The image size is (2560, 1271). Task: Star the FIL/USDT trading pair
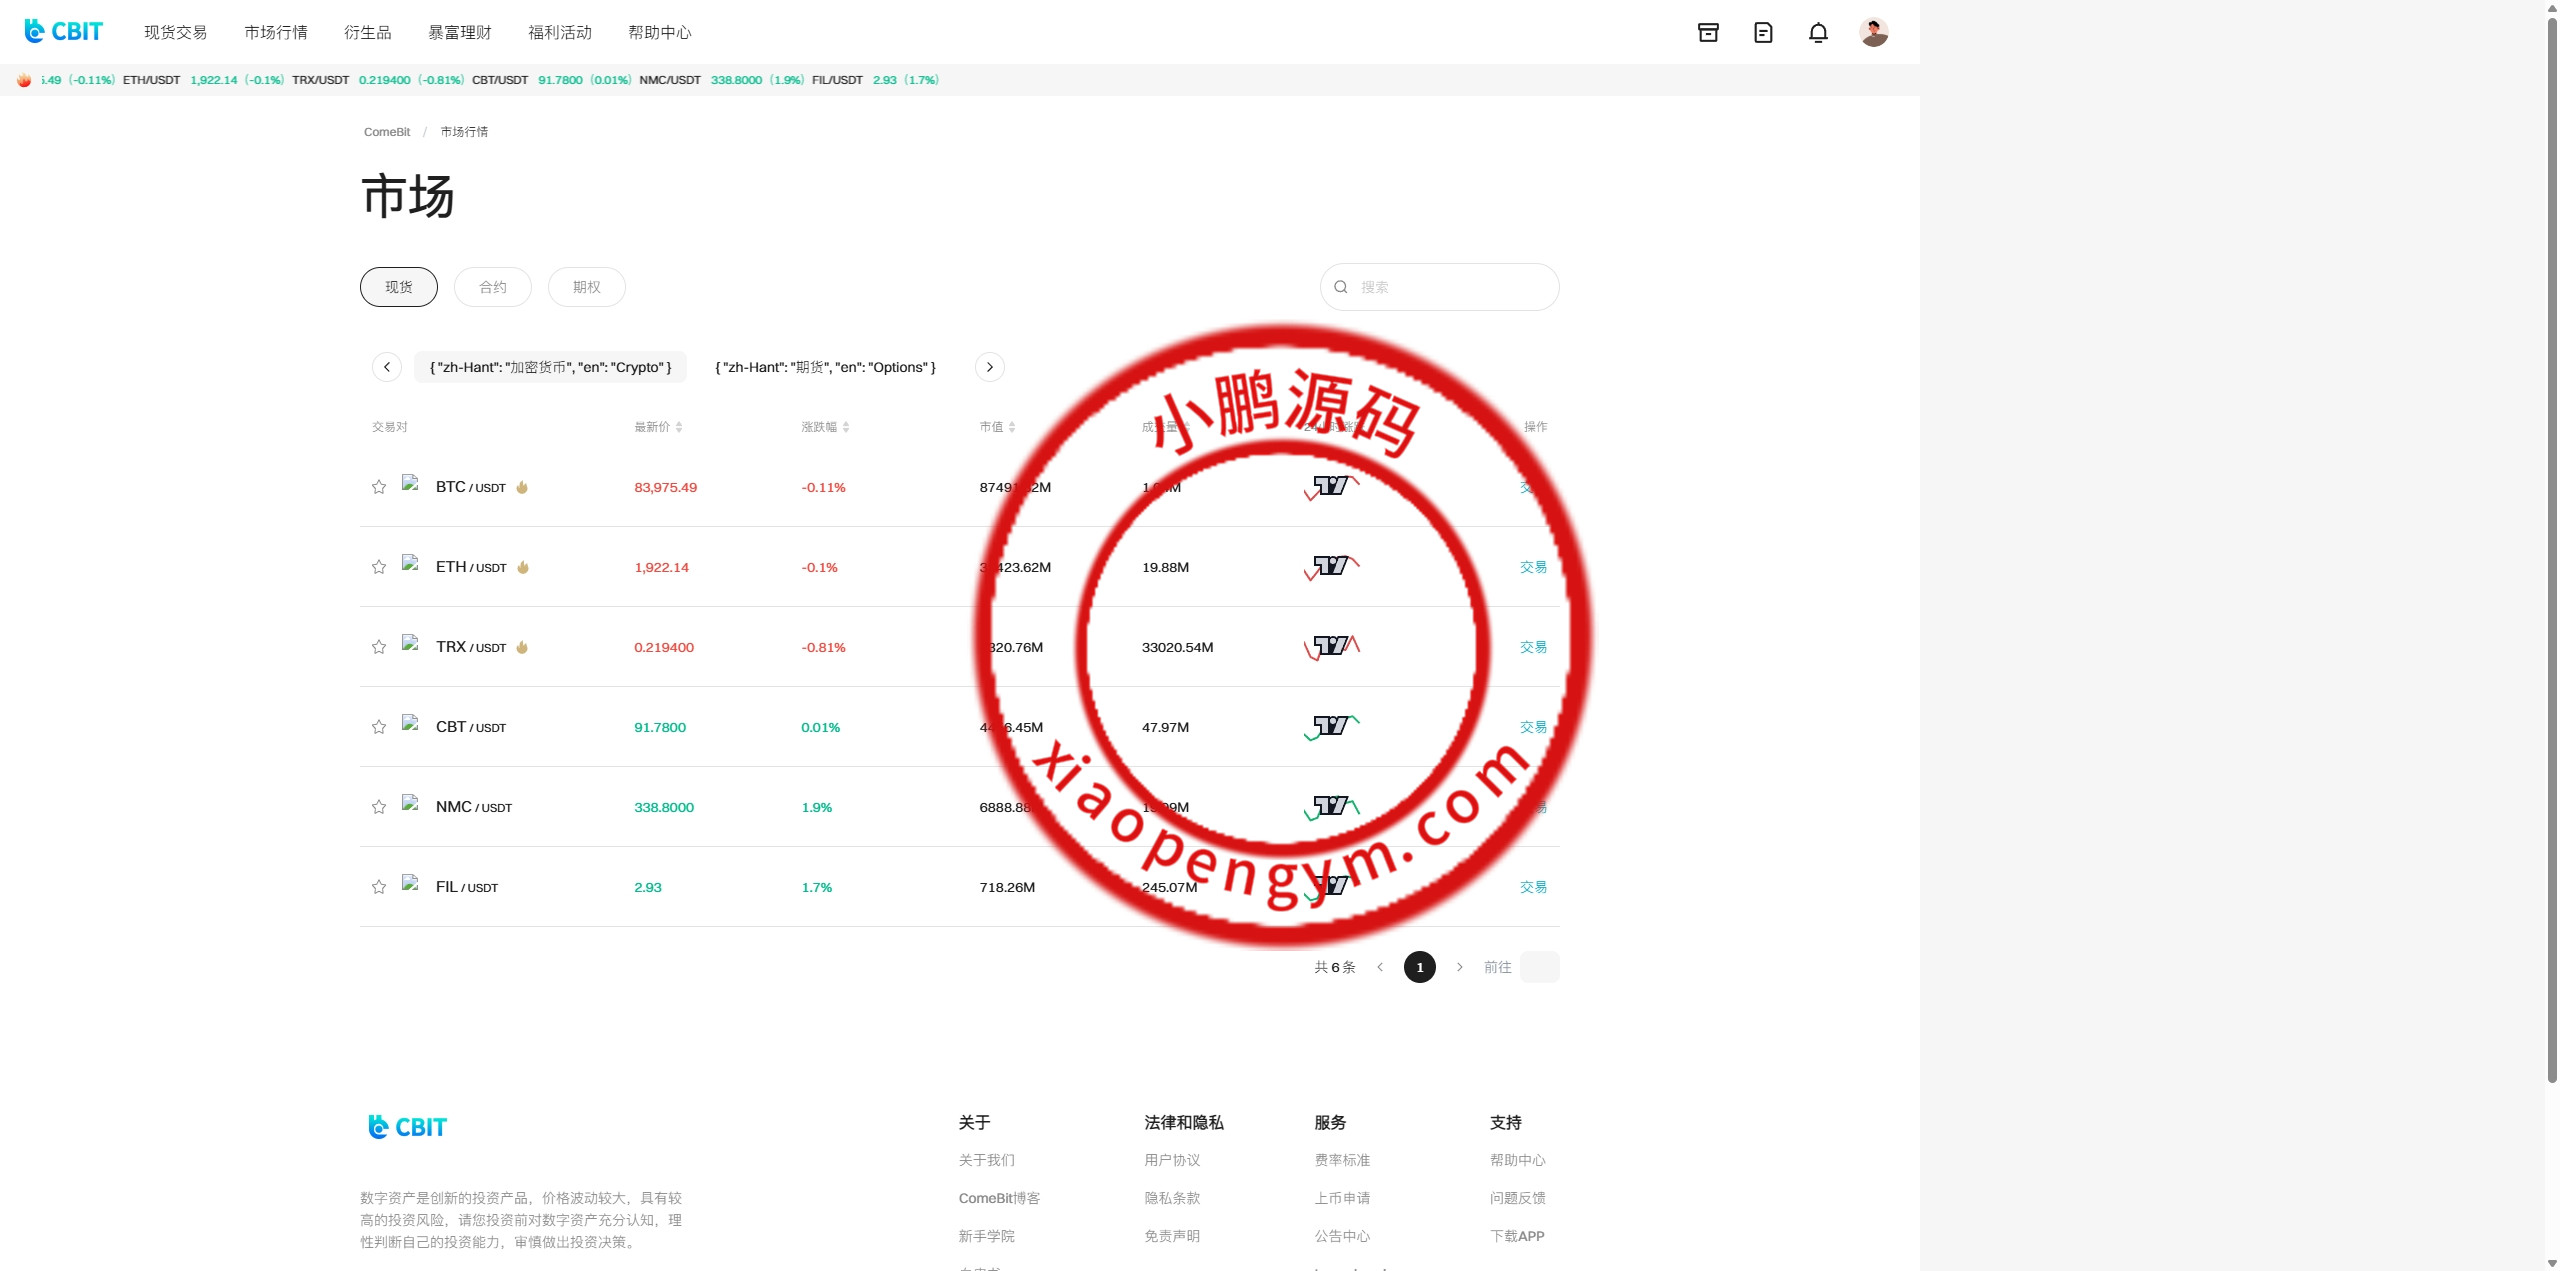coord(379,887)
